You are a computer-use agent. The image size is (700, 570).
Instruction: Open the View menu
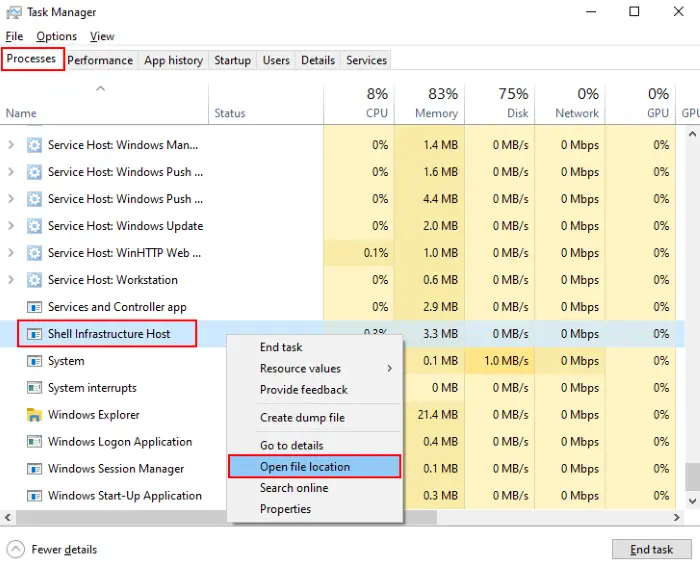point(102,36)
